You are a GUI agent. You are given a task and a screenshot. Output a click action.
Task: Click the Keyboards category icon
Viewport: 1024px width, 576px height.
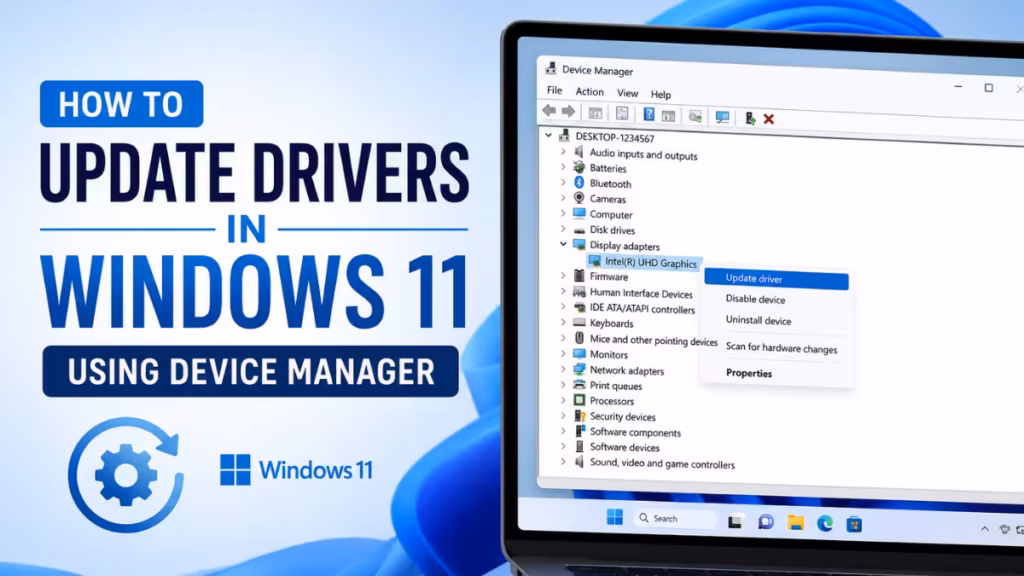pos(579,323)
